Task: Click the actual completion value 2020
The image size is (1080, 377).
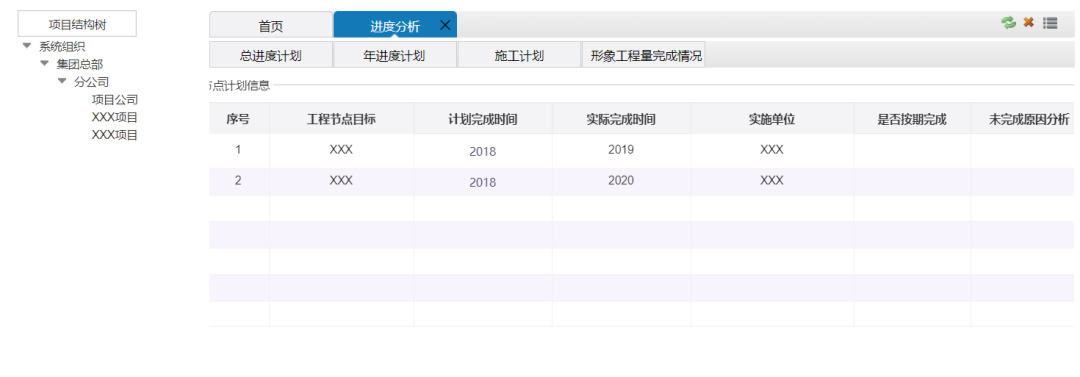Action: tap(621, 181)
